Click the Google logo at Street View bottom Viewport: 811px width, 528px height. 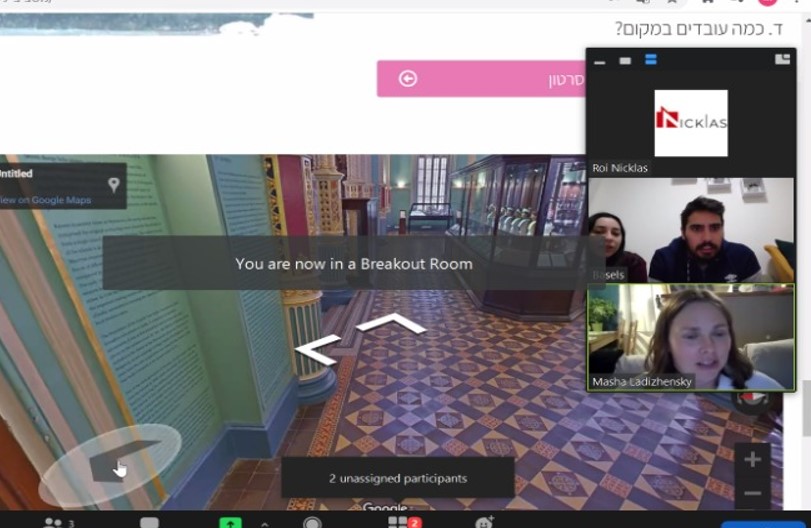(x=385, y=507)
